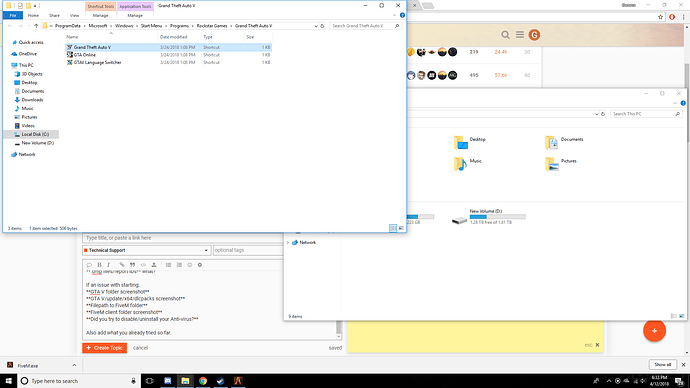Open forum search magnifier icon
This screenshot has width=690, height=388.
[505, 35]
